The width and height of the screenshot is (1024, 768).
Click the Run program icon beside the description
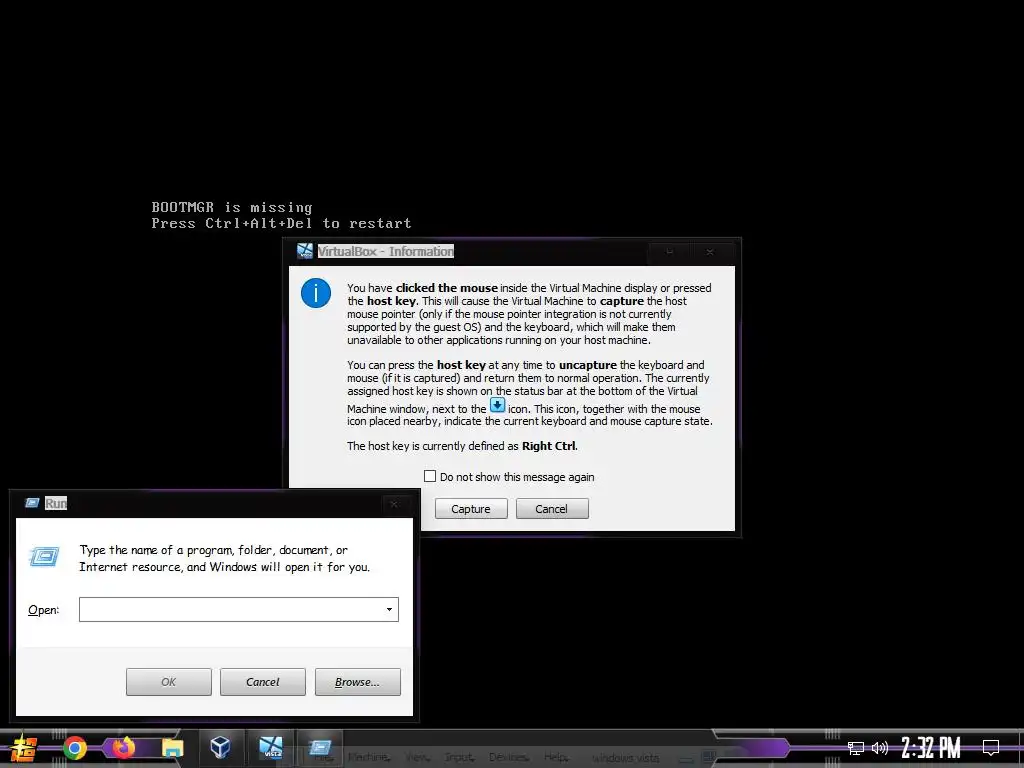pyautogui.click(x=44, y=556)
